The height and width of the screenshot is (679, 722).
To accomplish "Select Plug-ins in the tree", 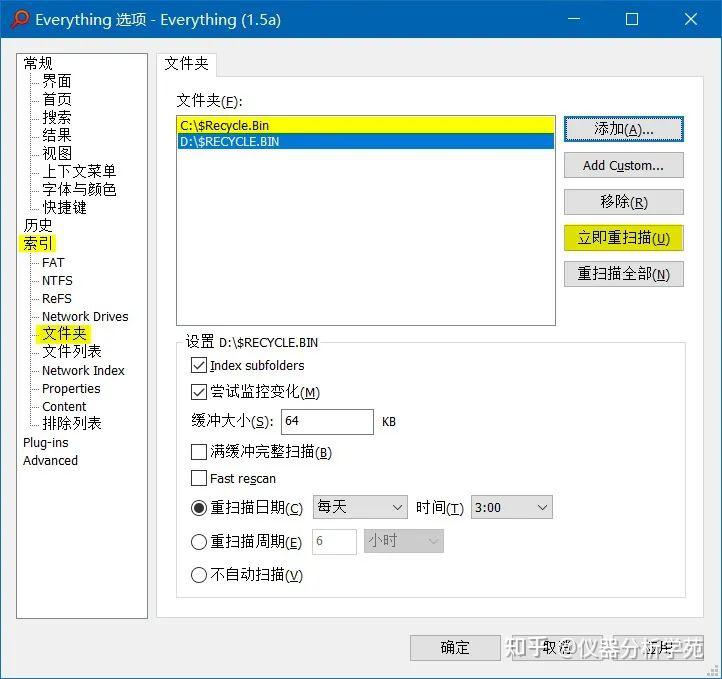I will pyautogui.click(x=46, y=442).
